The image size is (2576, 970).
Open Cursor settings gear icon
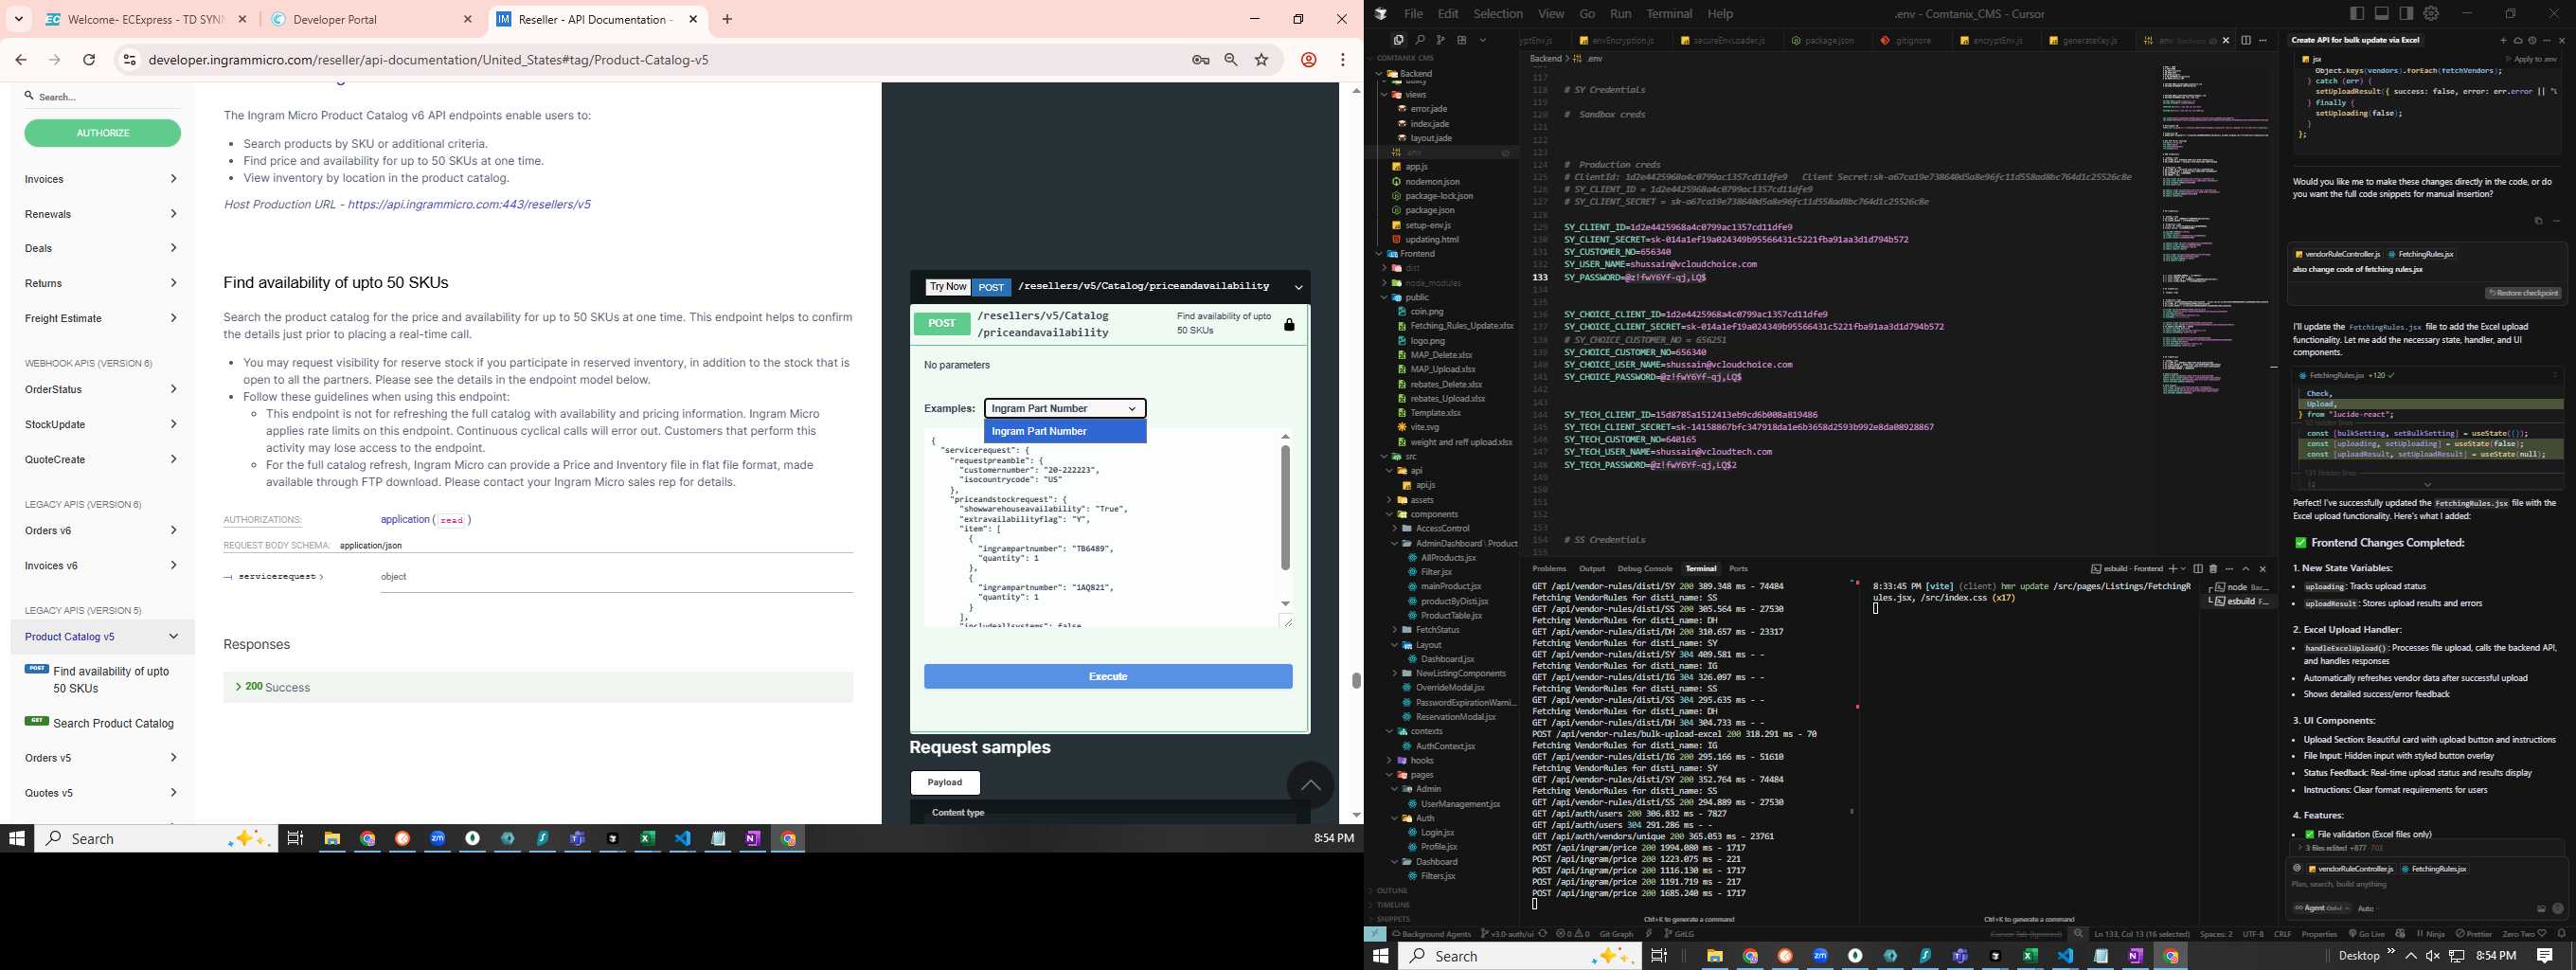tap(2431, 13)
